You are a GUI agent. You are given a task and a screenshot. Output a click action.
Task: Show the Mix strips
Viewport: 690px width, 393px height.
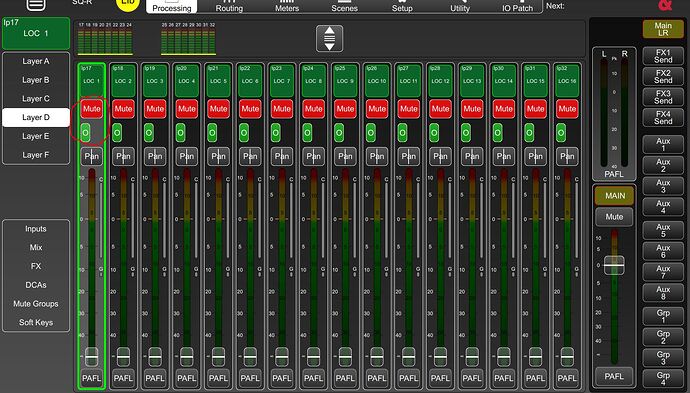36,247
